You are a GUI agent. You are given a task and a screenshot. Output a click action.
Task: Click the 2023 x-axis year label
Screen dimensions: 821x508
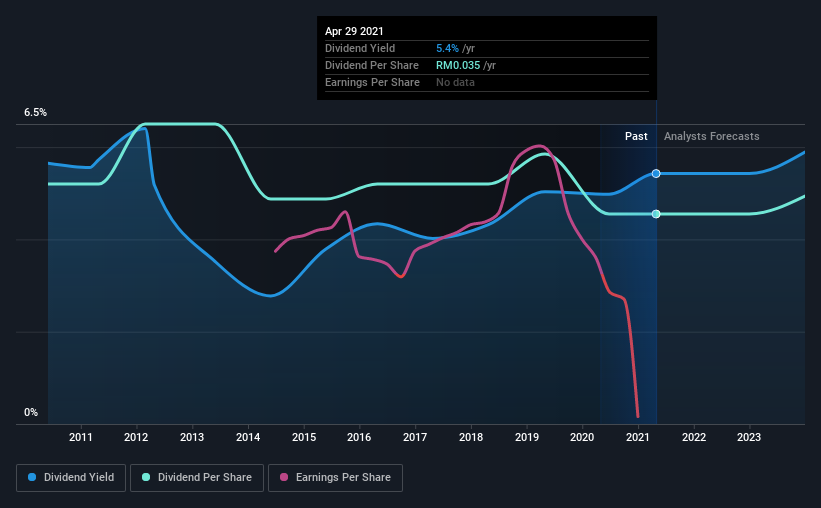click(749, 437)
